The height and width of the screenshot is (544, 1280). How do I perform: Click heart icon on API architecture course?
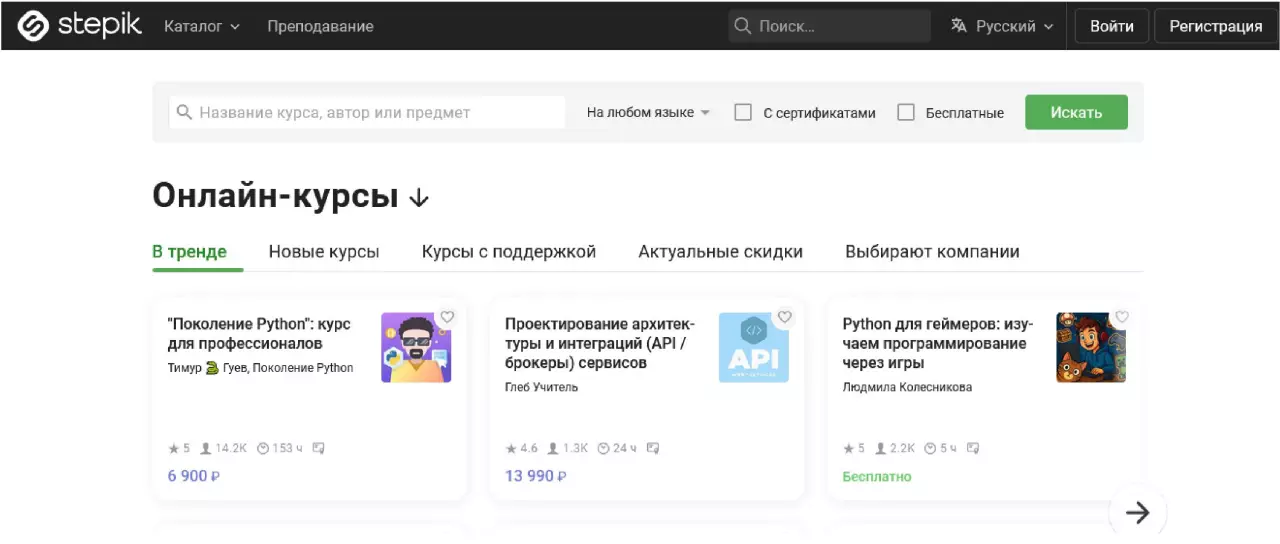pos(785,317)
